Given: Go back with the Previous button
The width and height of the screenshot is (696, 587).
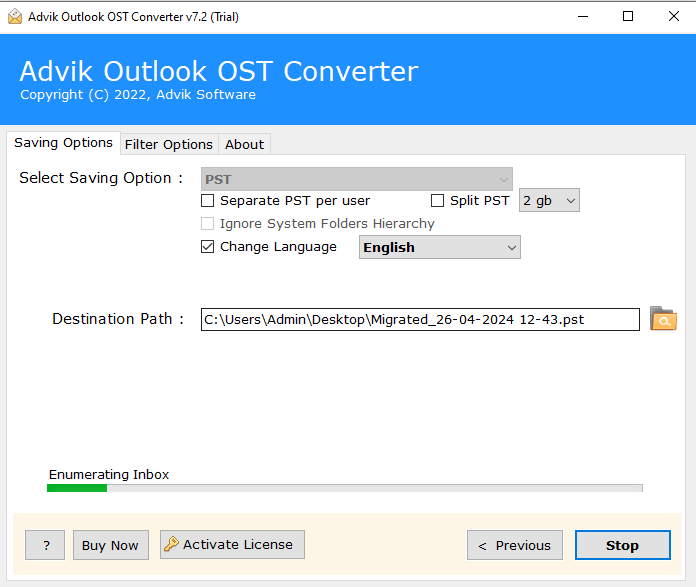Looking at the screenshot, I should tap(515, 545).
